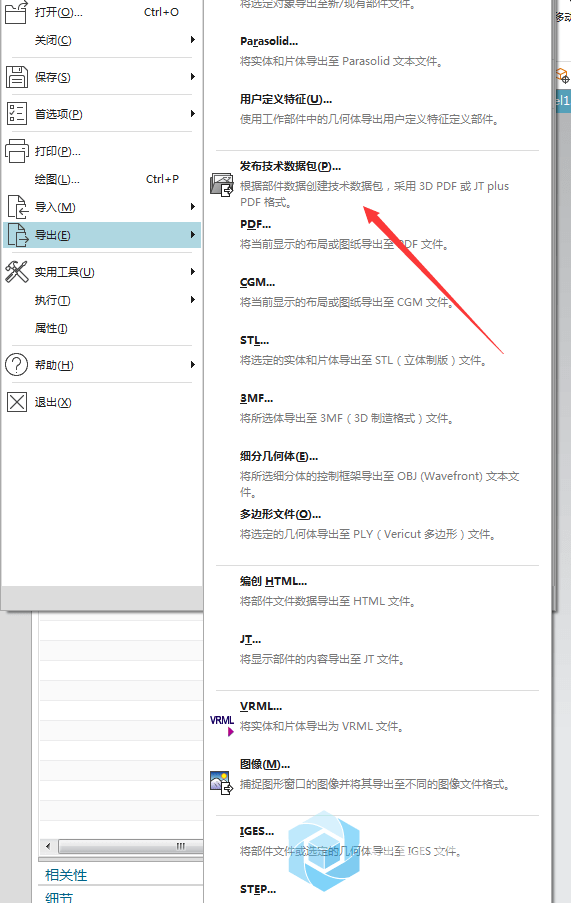This screenshot has width=571, height=903.
Task: Open the 相关性 panel link
Action: click(x=66, y=875)
